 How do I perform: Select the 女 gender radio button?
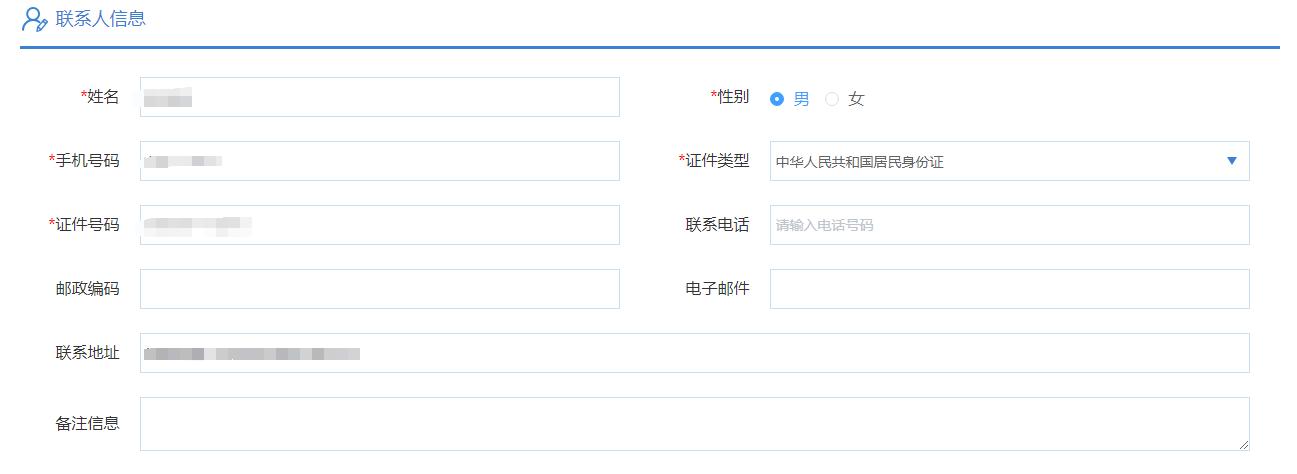pos(832,99)
